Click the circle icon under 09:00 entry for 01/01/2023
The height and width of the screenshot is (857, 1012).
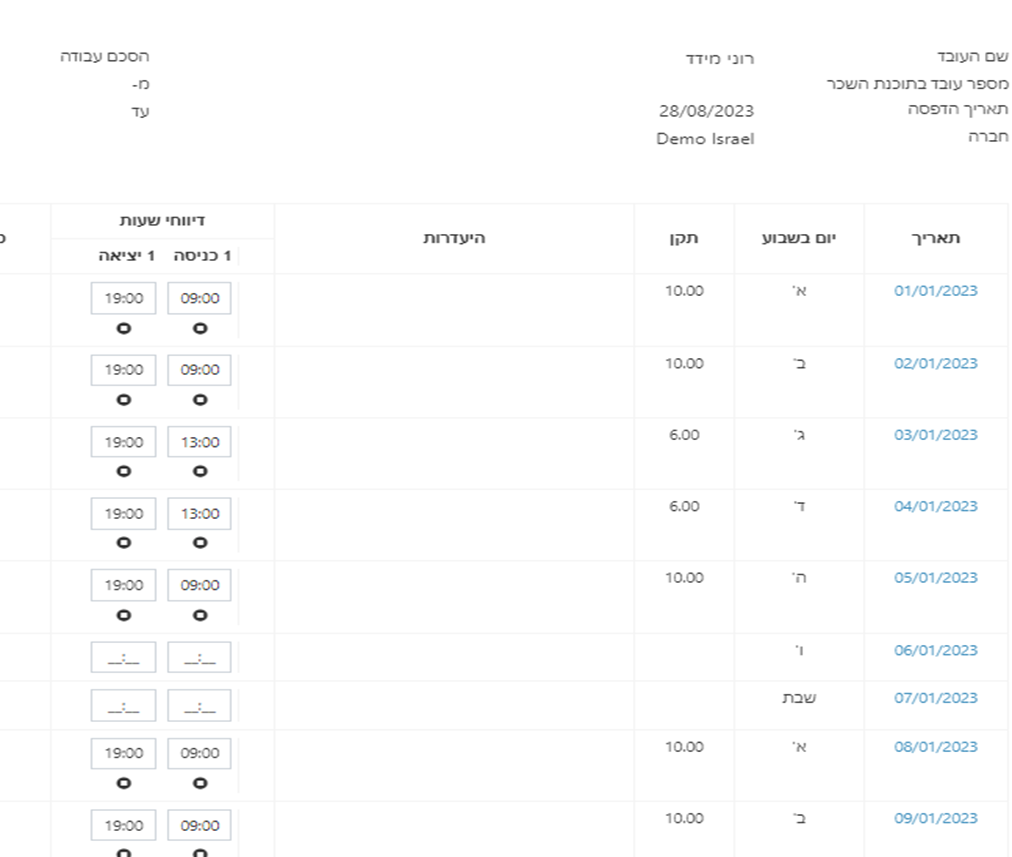pyautogui.click(x=200, y=328)
